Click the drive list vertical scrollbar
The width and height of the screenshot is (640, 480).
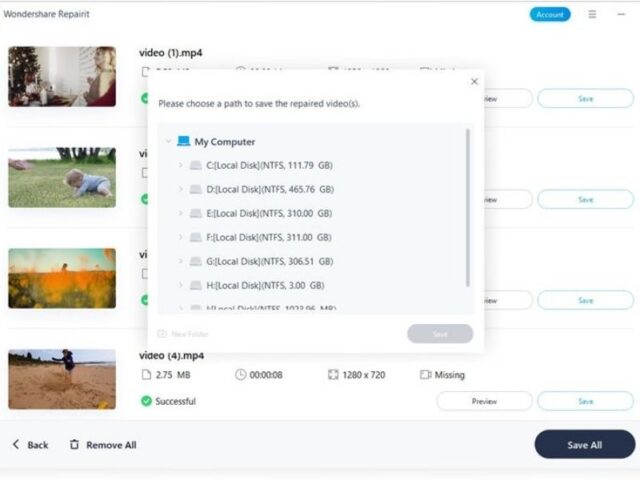tap(468, 208)
